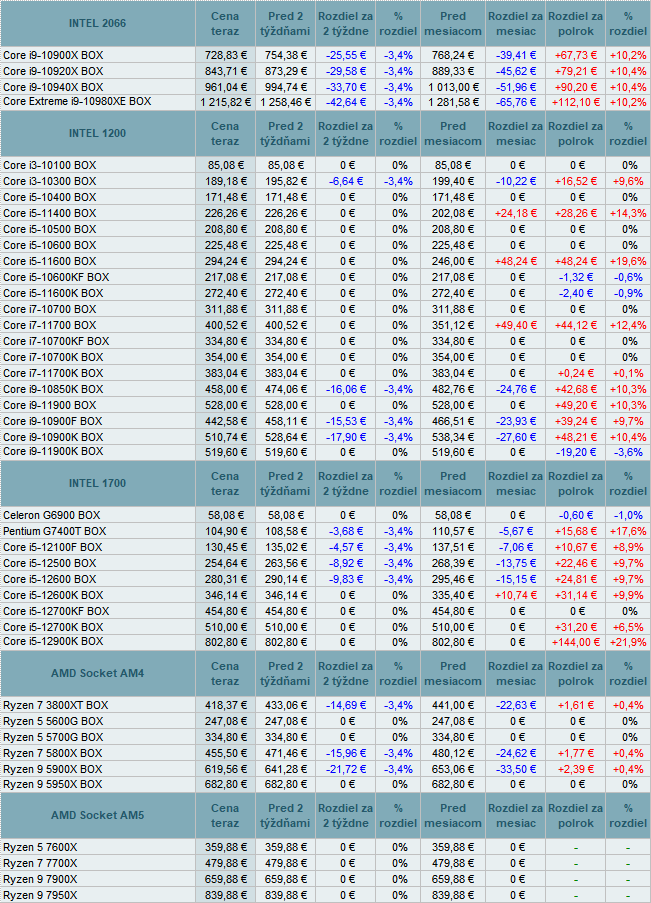Select Ryzen 5 5600G BOX row name
Viewport: 651px width, 903px height.
tap(53, 722)
